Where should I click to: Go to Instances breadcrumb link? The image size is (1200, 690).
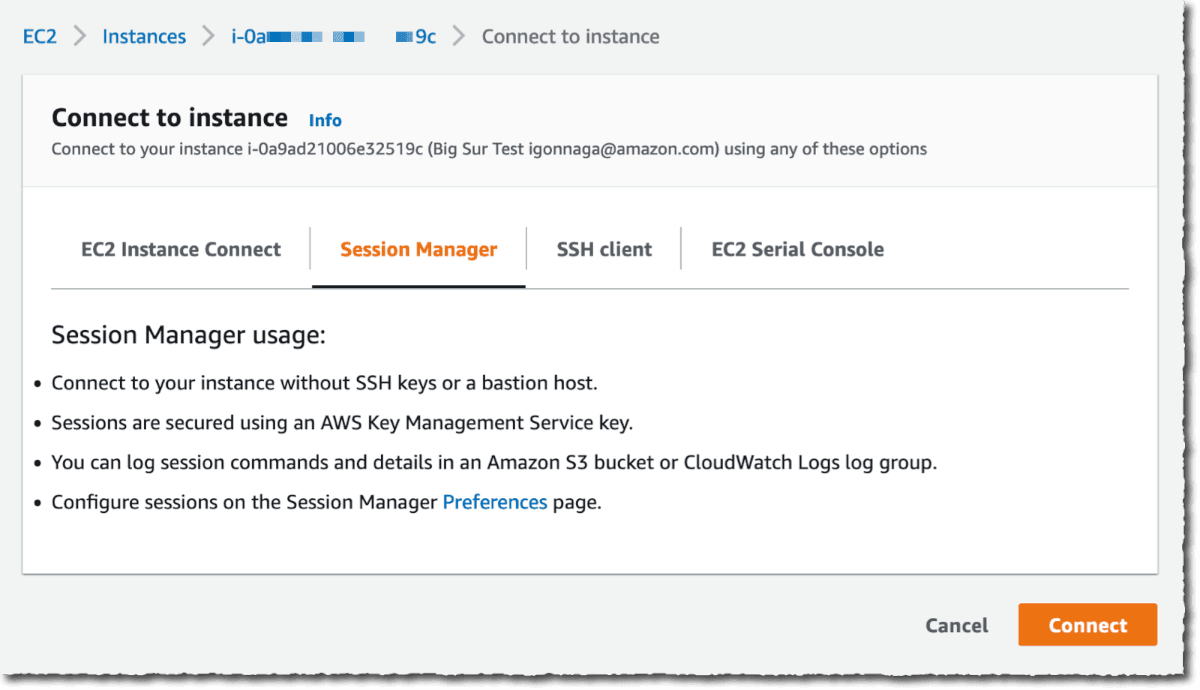(144, 37)
